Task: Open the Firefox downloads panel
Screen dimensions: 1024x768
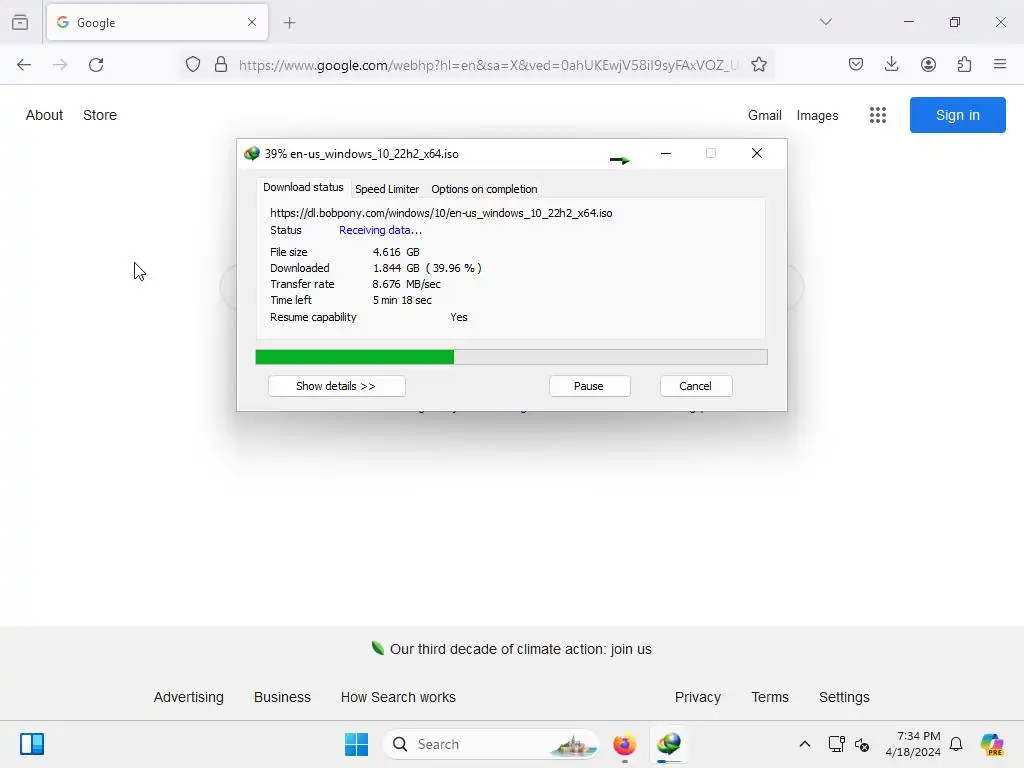Action: coord(891,64)
